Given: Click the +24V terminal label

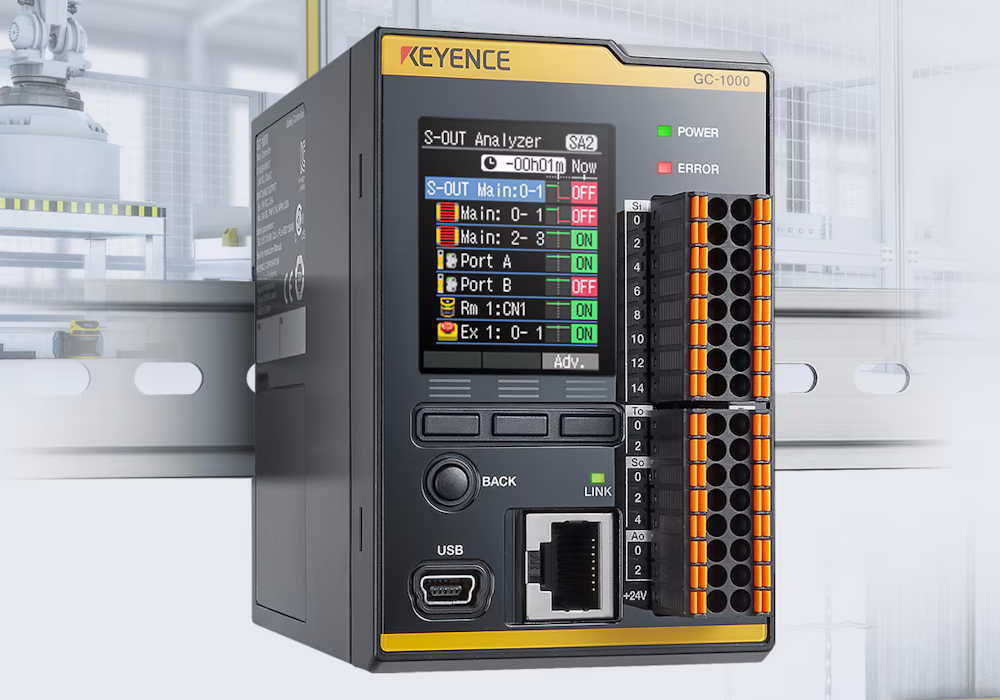Looking at the screenshot, I should pos(635,595).
